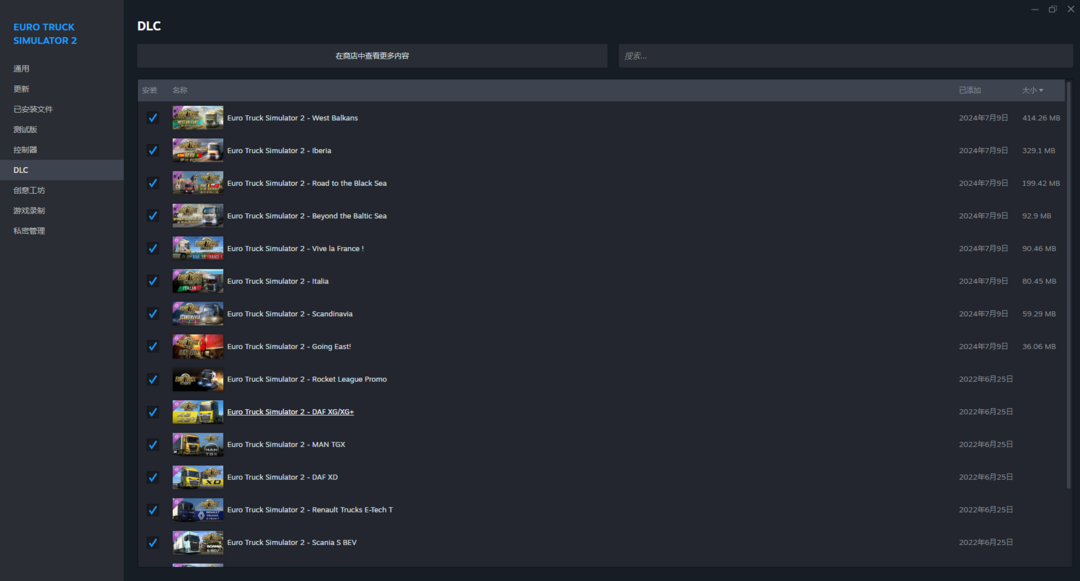Disable the Italia DLC checkbox
Viewport: 1080px width, 581px height.
153,281
